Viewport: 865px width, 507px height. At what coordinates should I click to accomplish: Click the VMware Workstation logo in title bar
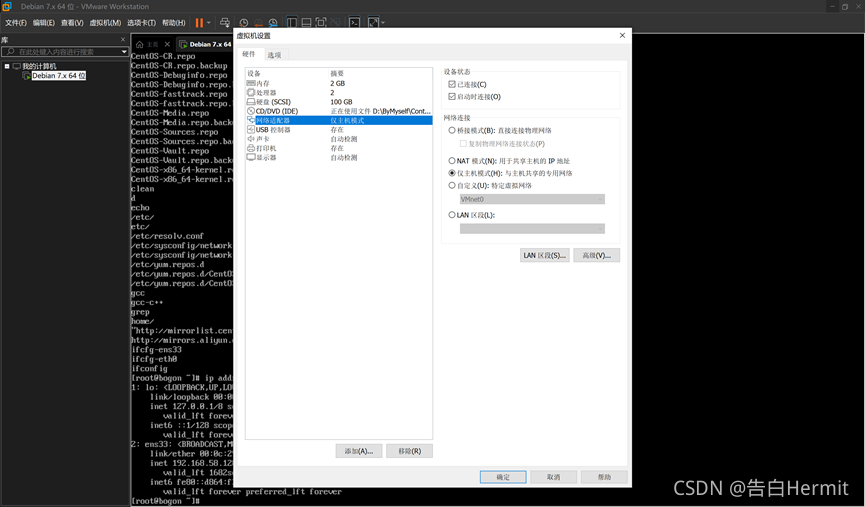[x=7, y=7]
